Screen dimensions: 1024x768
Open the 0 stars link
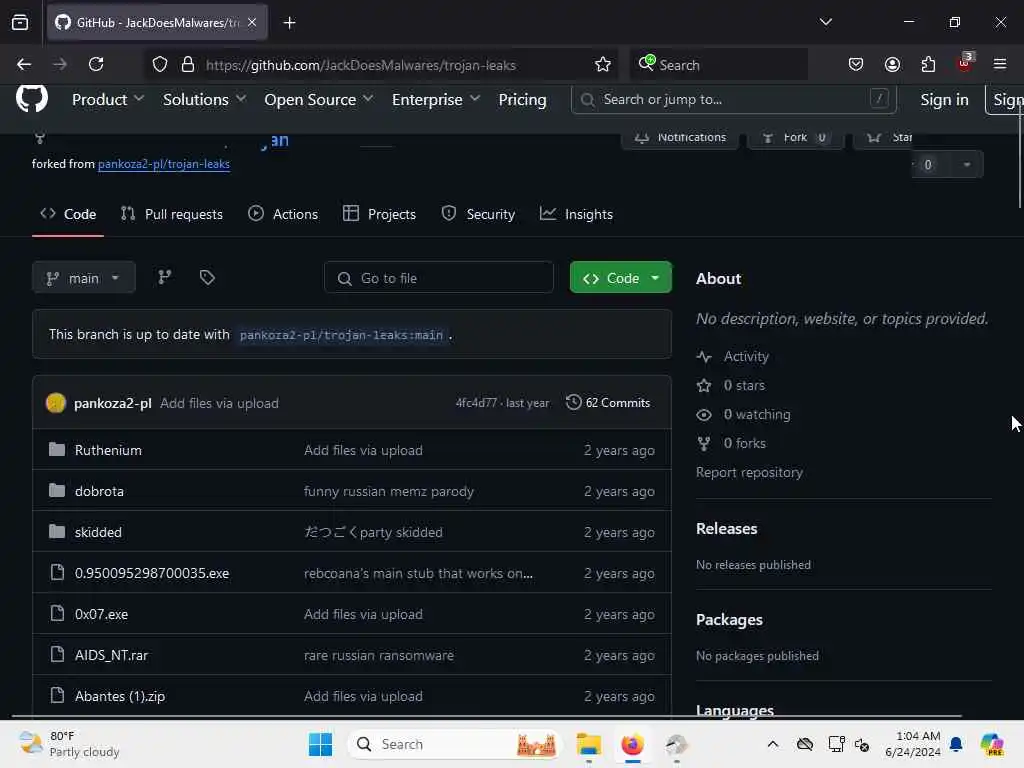[x=731, y=385]
